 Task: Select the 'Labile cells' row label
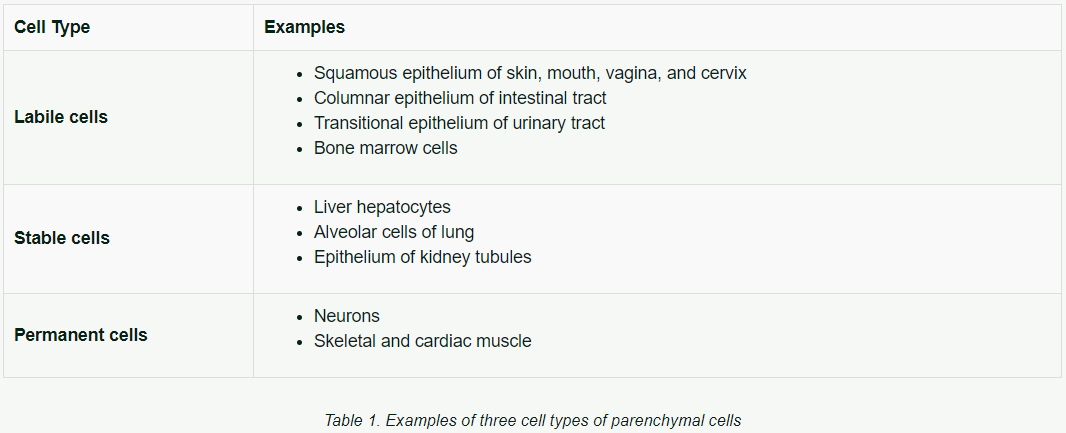(61, 117)
